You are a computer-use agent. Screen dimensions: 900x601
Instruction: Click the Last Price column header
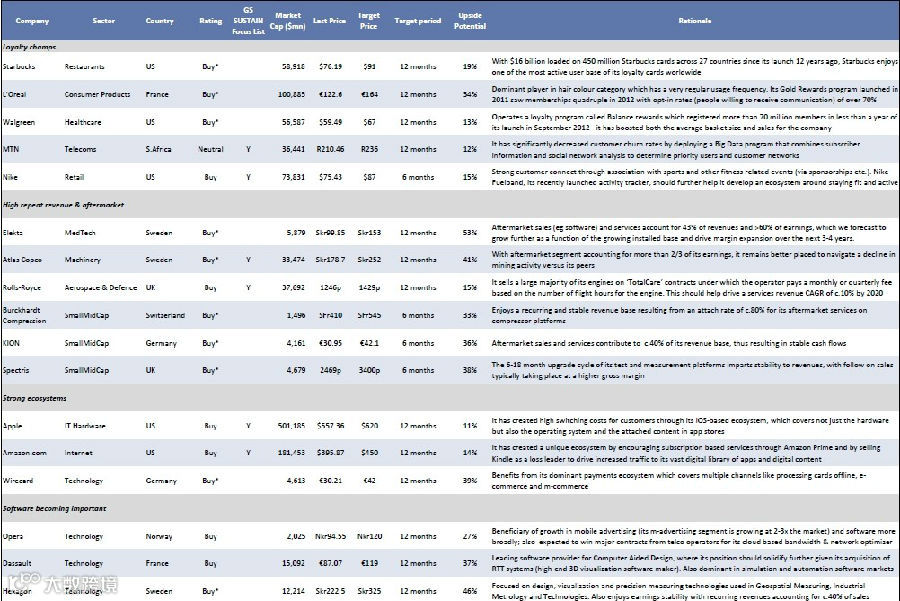pos(329,21)
